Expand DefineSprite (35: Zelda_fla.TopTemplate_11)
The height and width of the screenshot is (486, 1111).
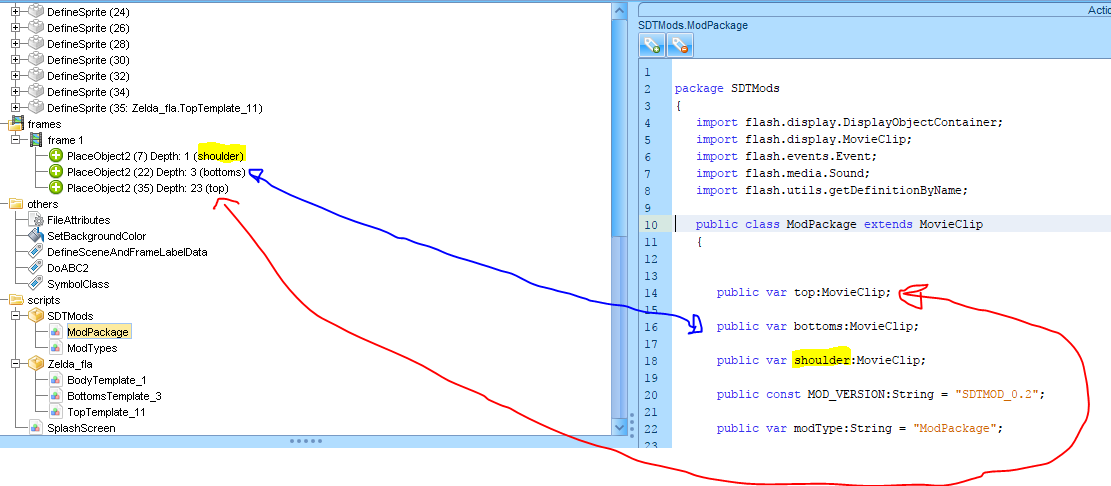point(15,108)
